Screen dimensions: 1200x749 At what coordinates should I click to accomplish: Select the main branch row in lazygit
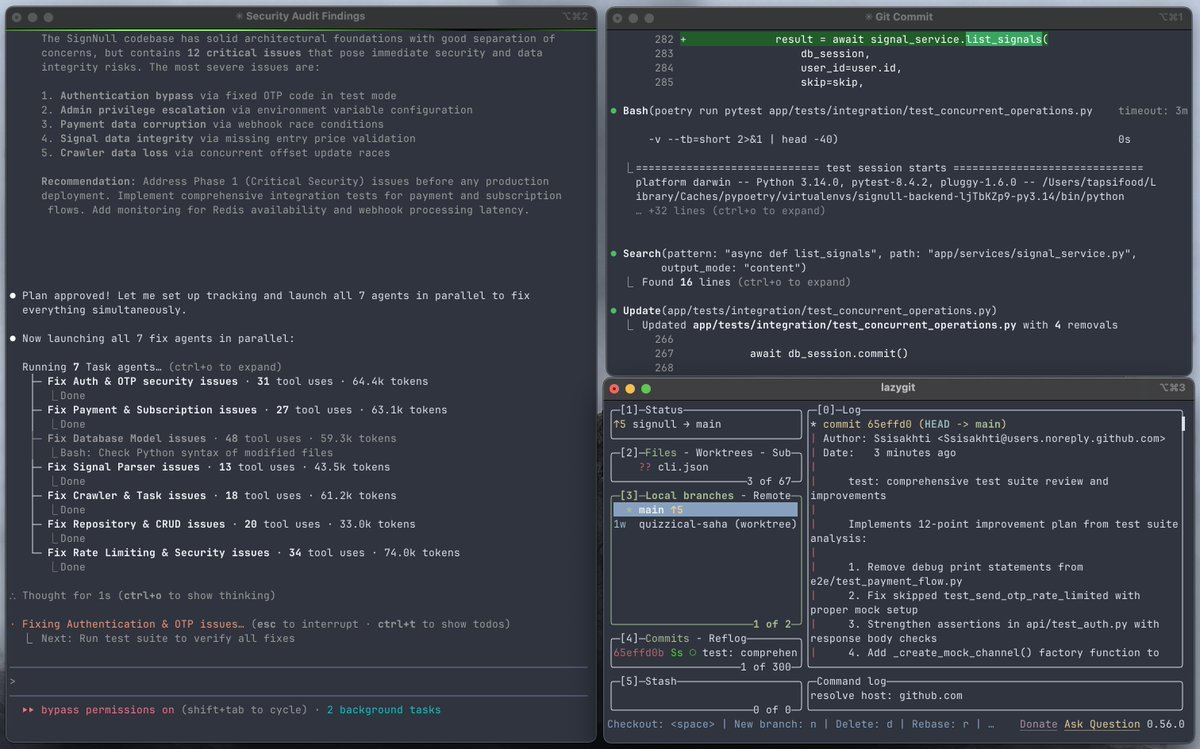click(705, 509)
